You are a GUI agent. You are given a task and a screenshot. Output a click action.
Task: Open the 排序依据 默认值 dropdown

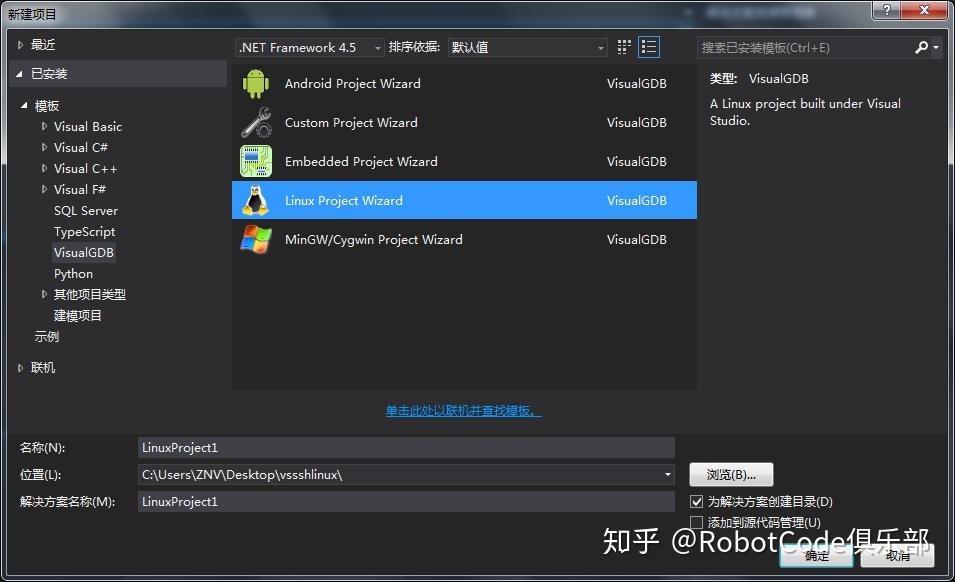point(601,47)
